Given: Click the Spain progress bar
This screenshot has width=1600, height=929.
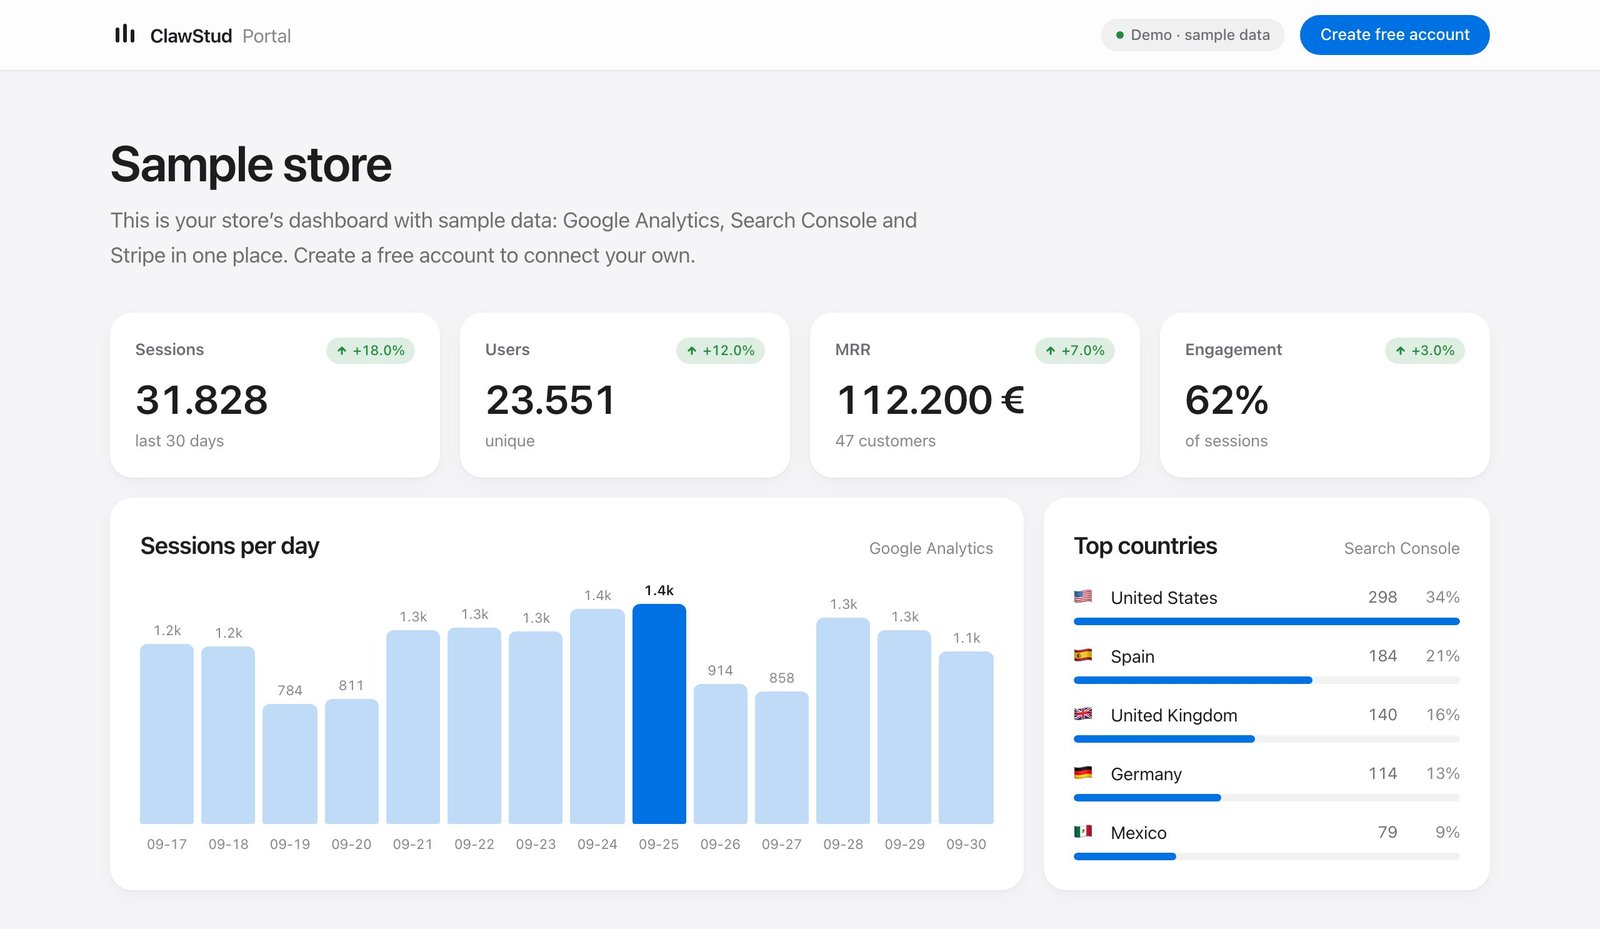Looking at the screenshot, I should pos(1267,681).
